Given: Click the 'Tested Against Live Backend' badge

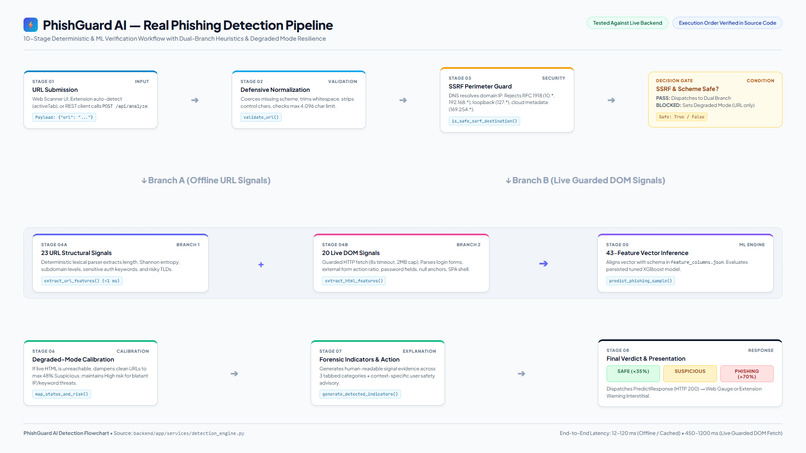Looking at the screenshot, I should coord(627,23).
